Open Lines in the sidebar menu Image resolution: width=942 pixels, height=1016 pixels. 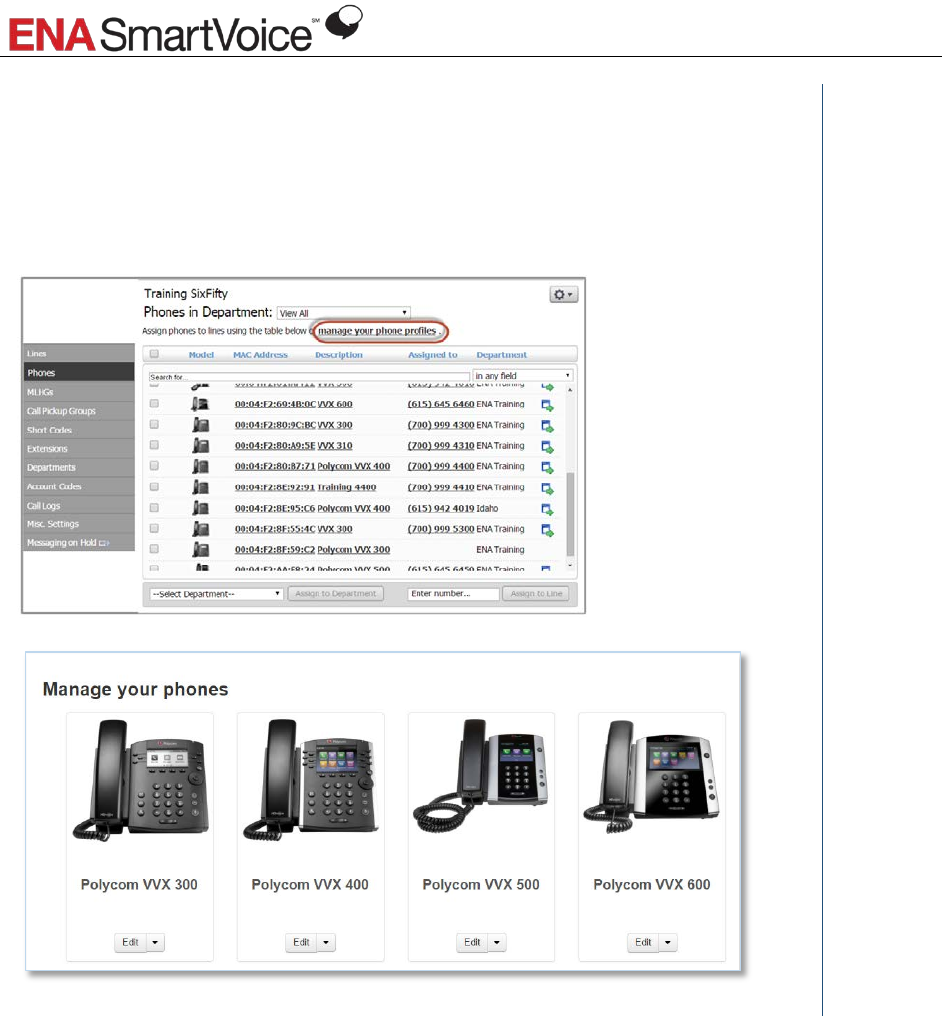(79, 353)
